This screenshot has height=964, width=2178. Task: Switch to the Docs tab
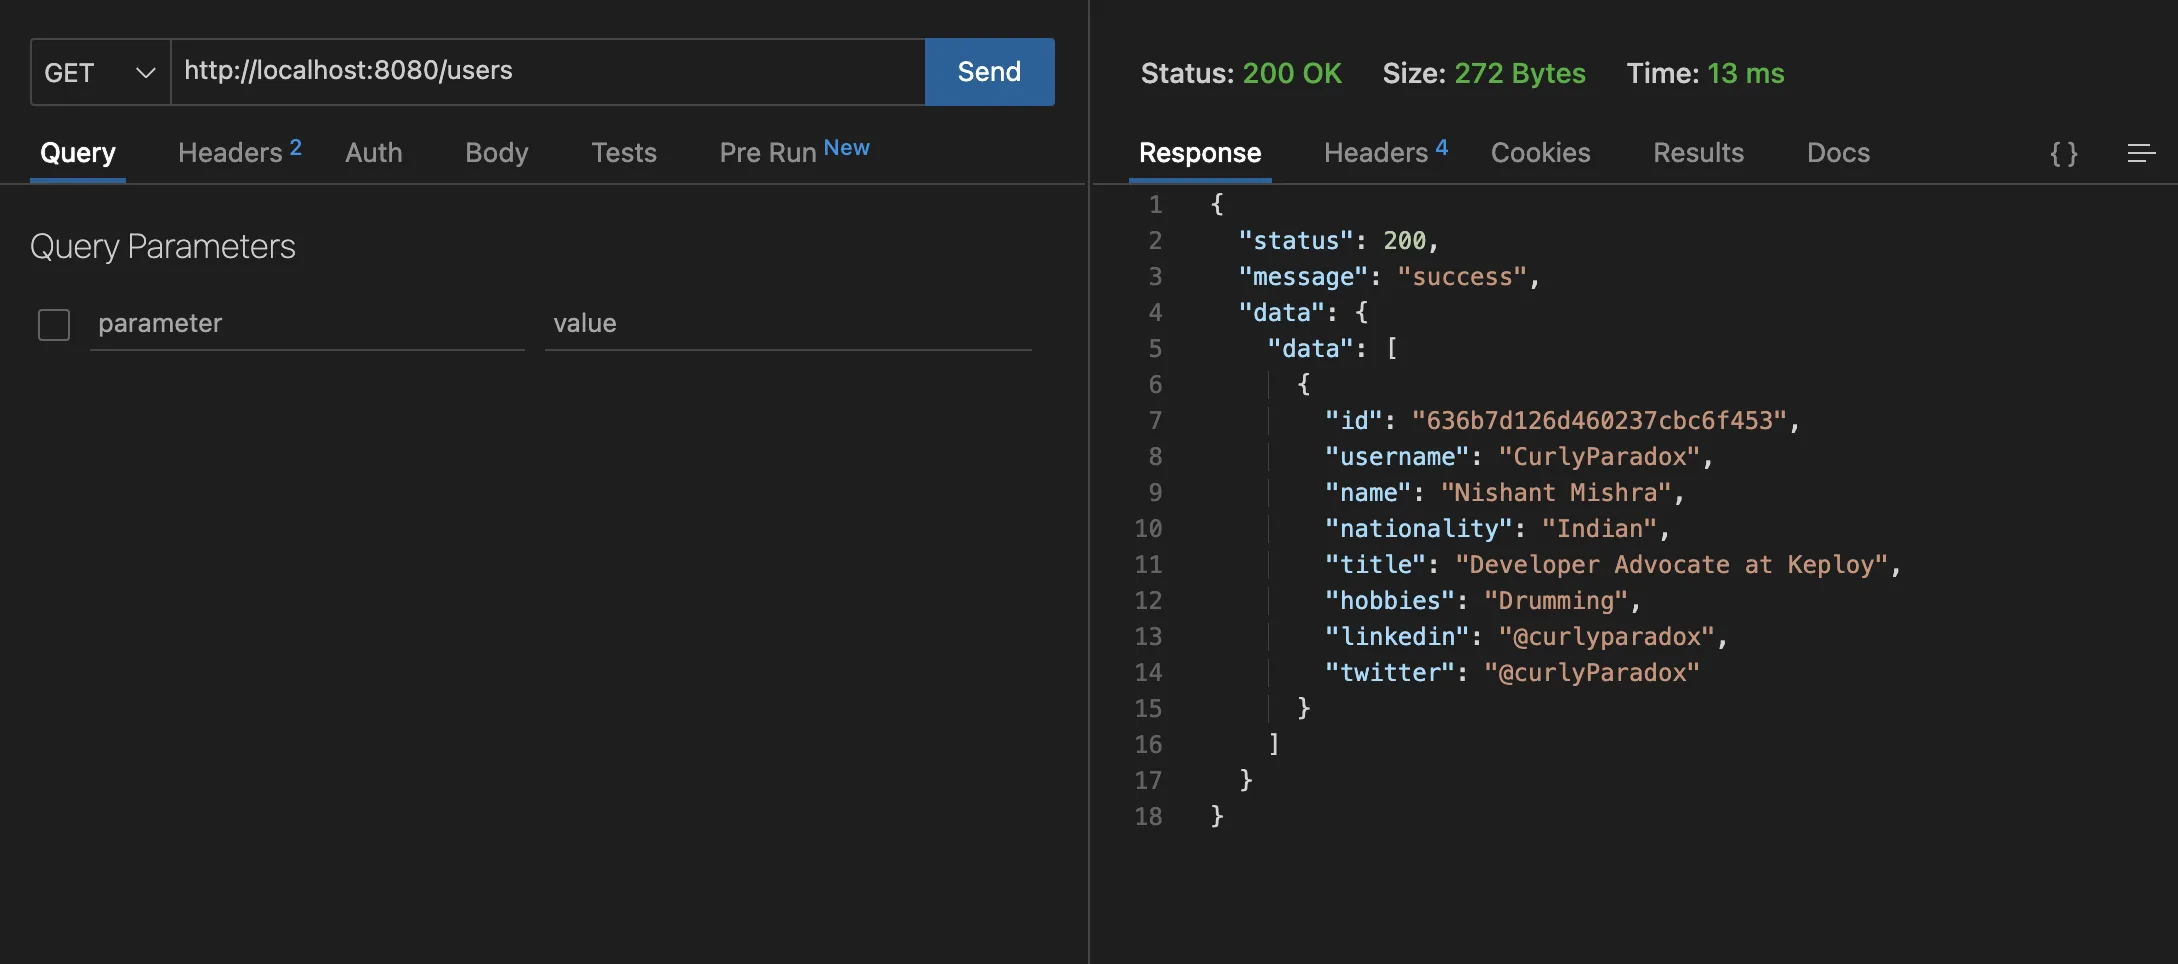click(1838, 153)
